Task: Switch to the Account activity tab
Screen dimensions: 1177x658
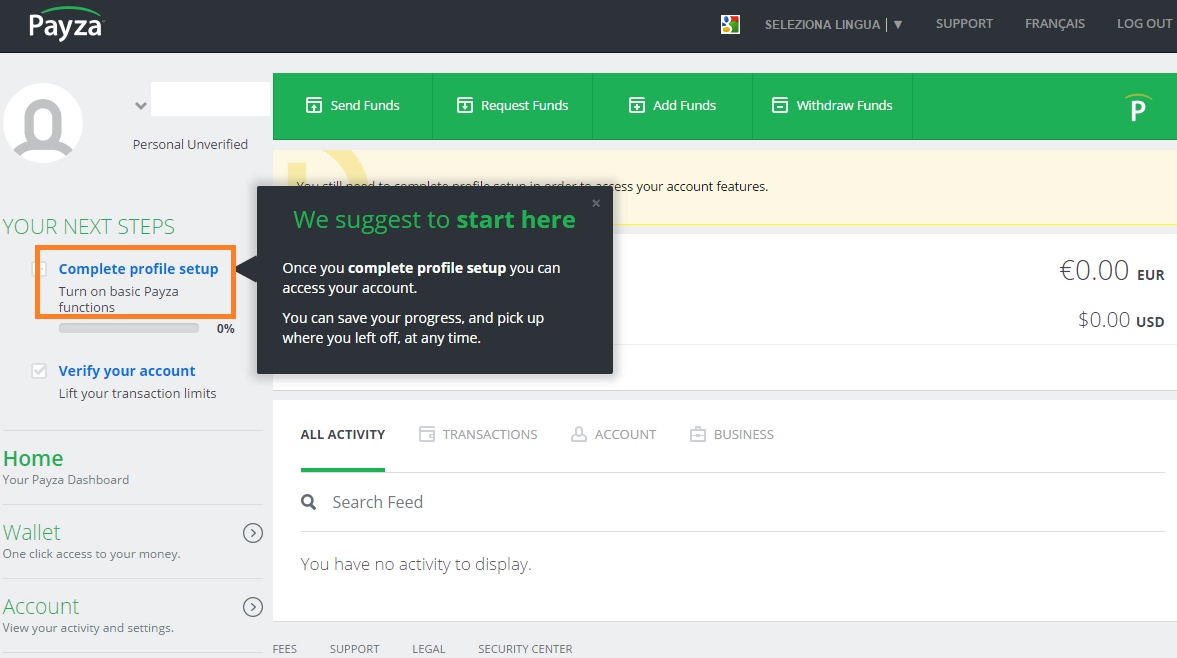Action: click(625, 434)
